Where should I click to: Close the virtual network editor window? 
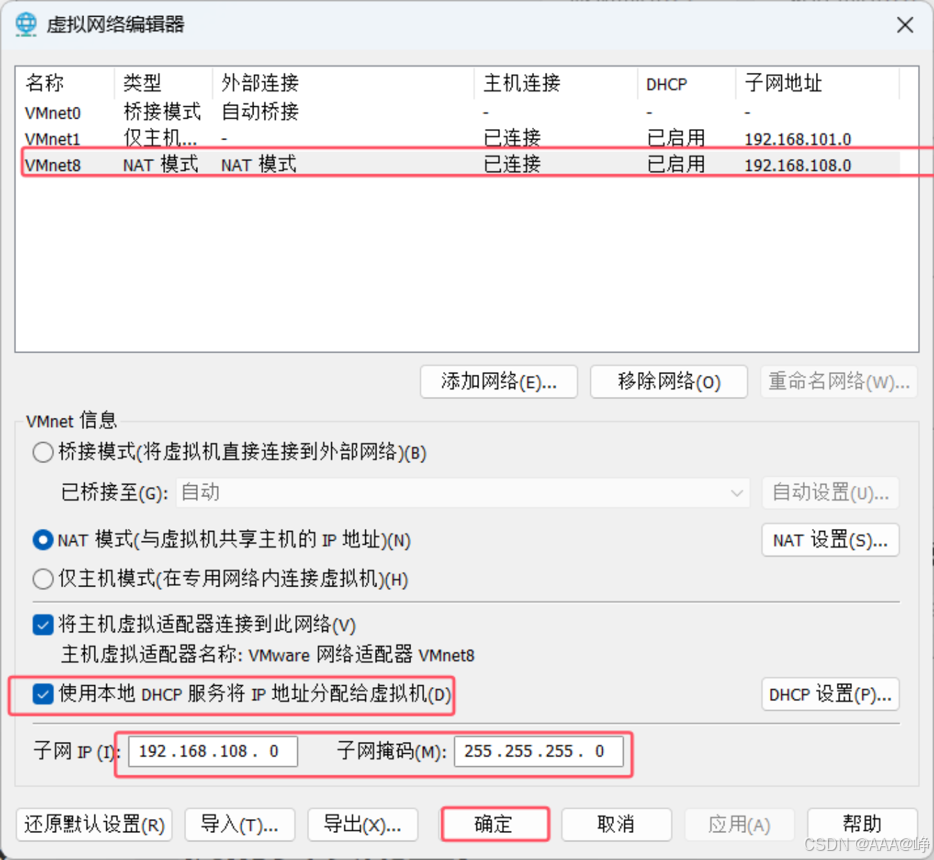(905, 25)
